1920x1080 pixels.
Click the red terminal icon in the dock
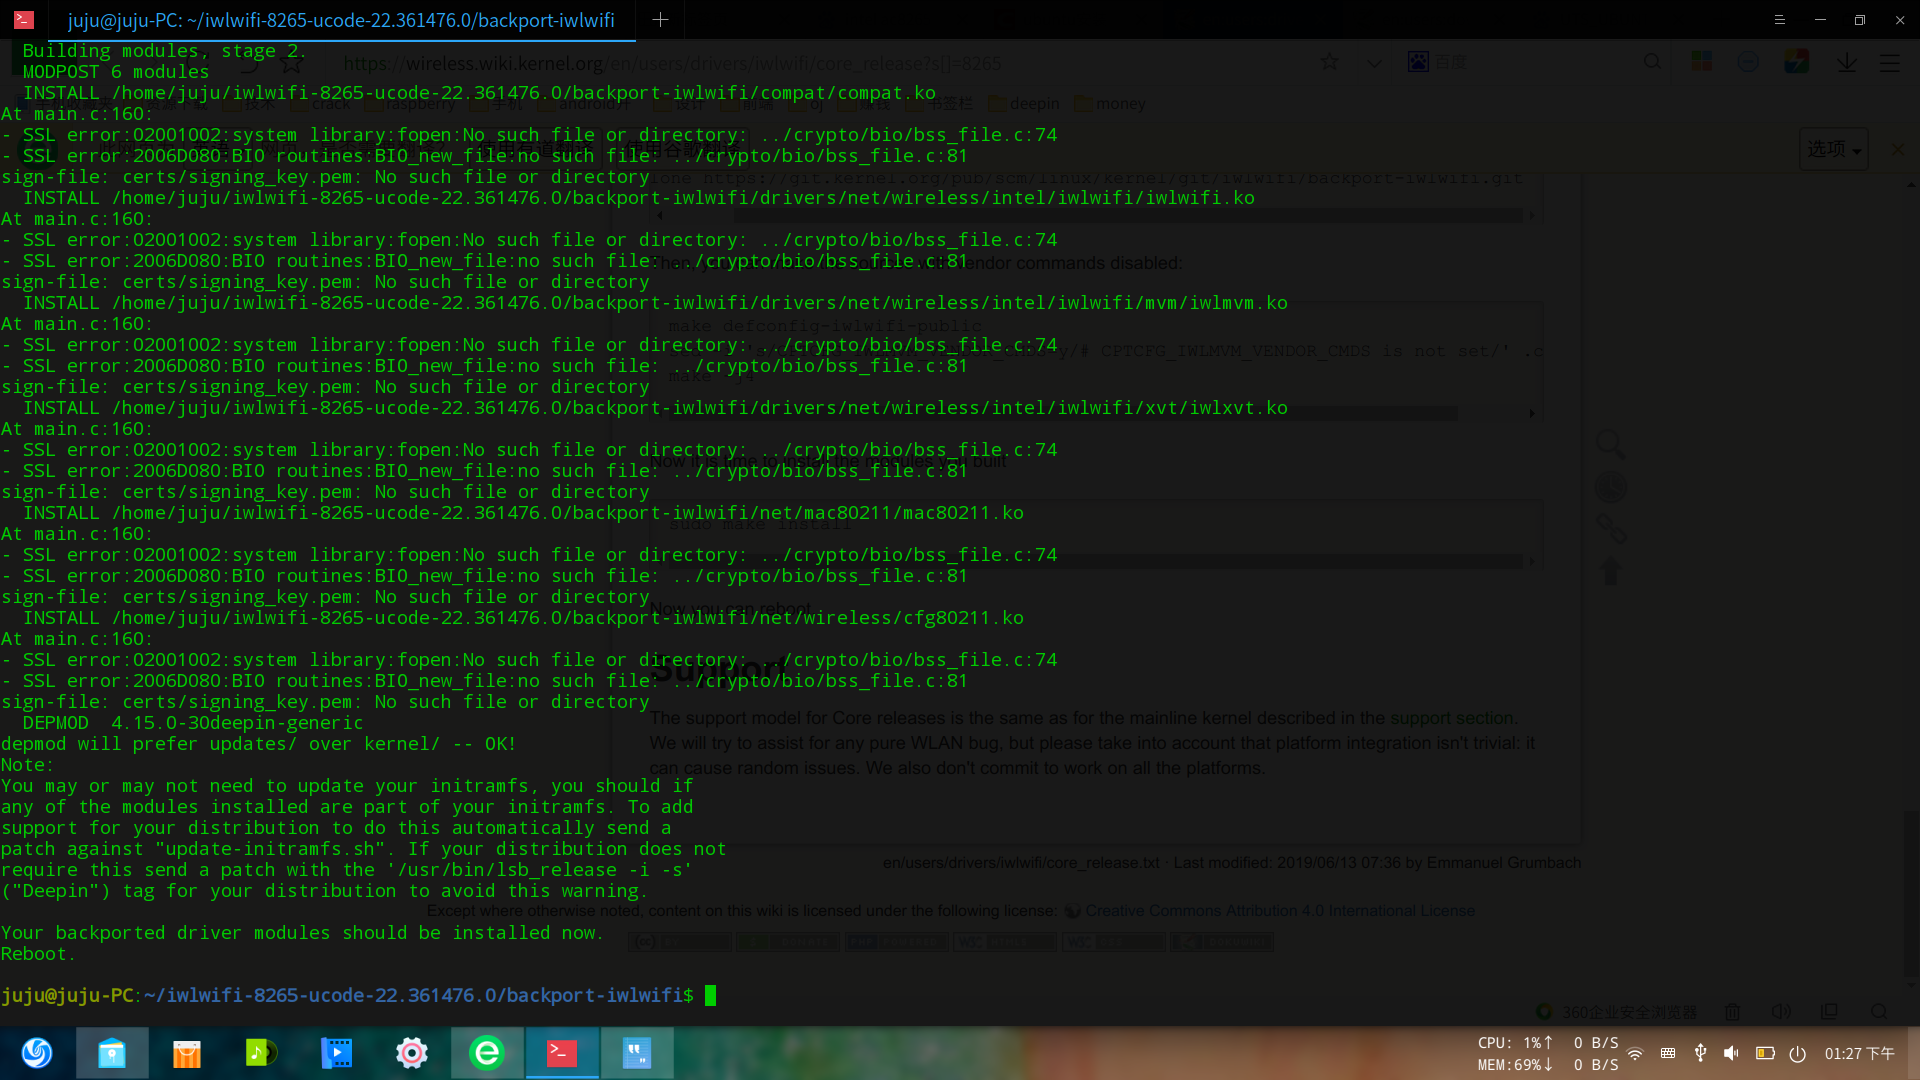point(561,1053)
